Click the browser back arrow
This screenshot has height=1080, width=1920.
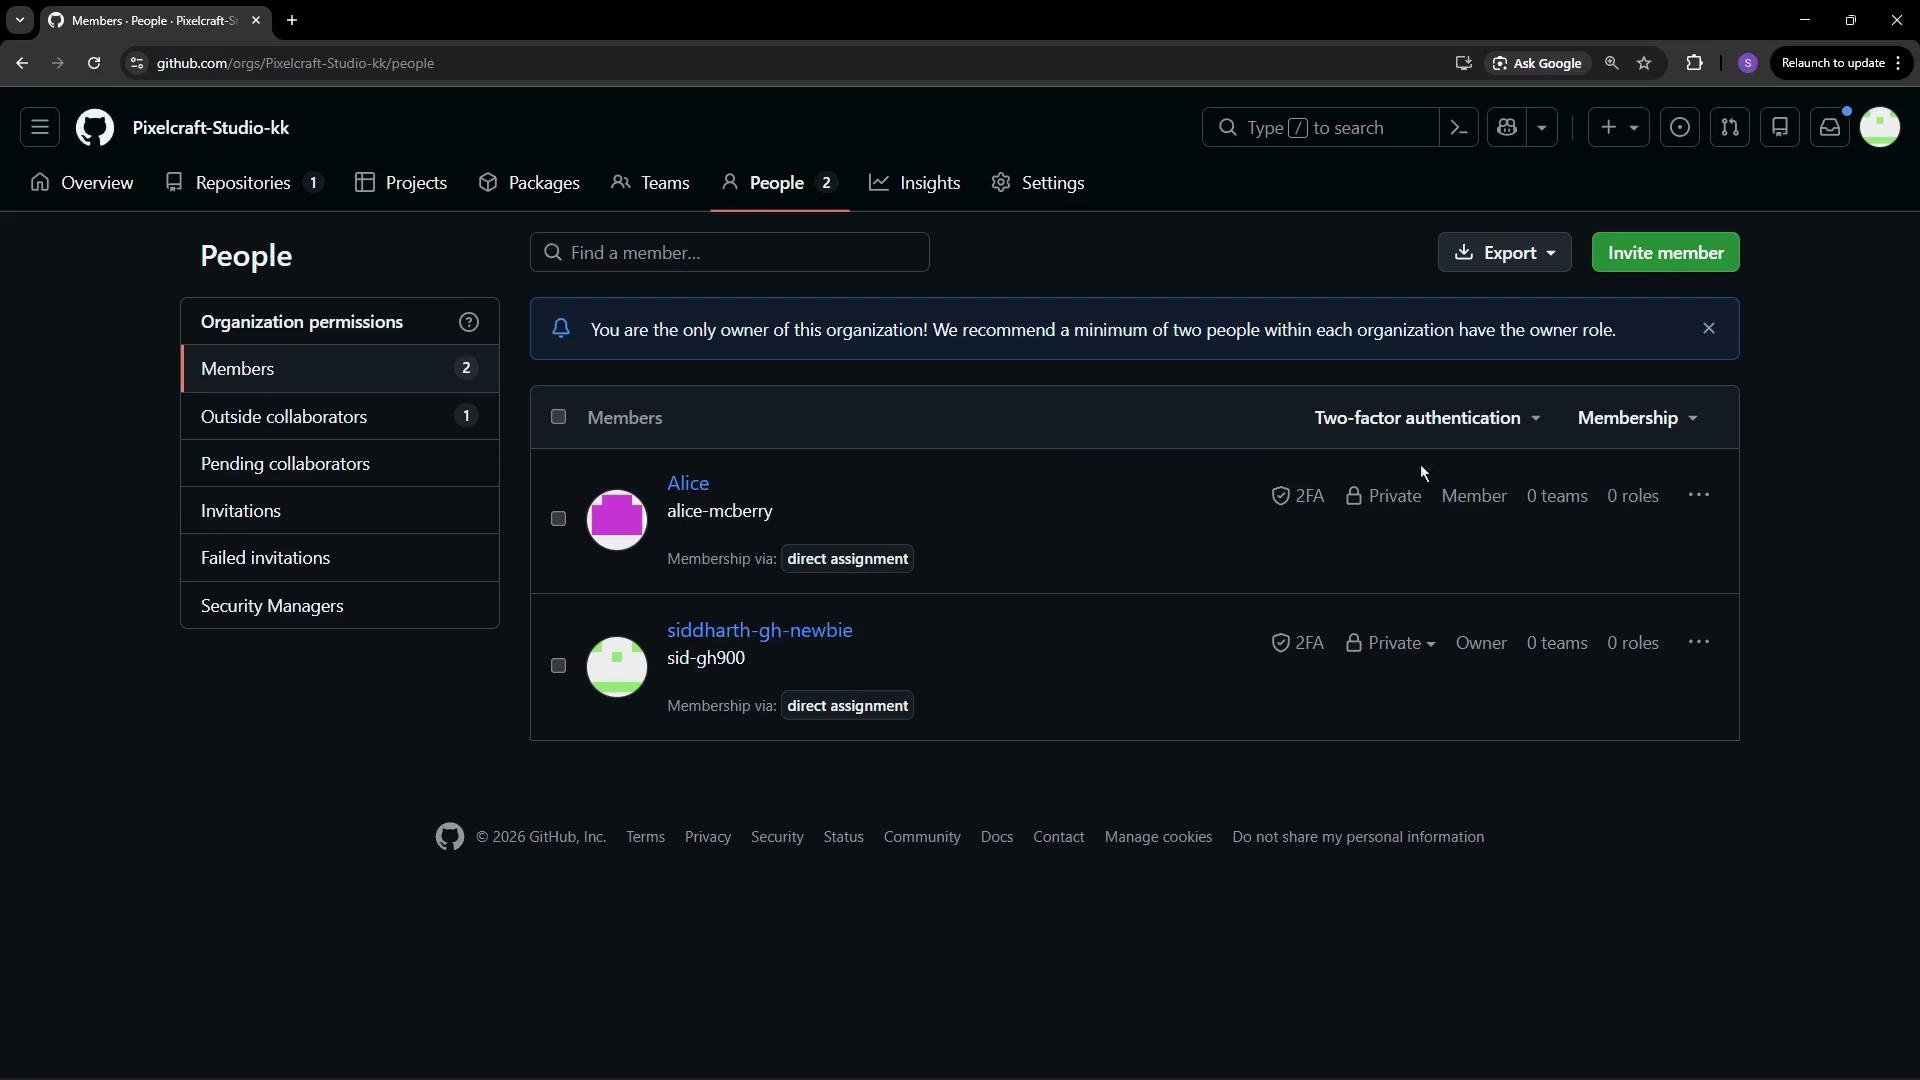(x=22, y=63)
